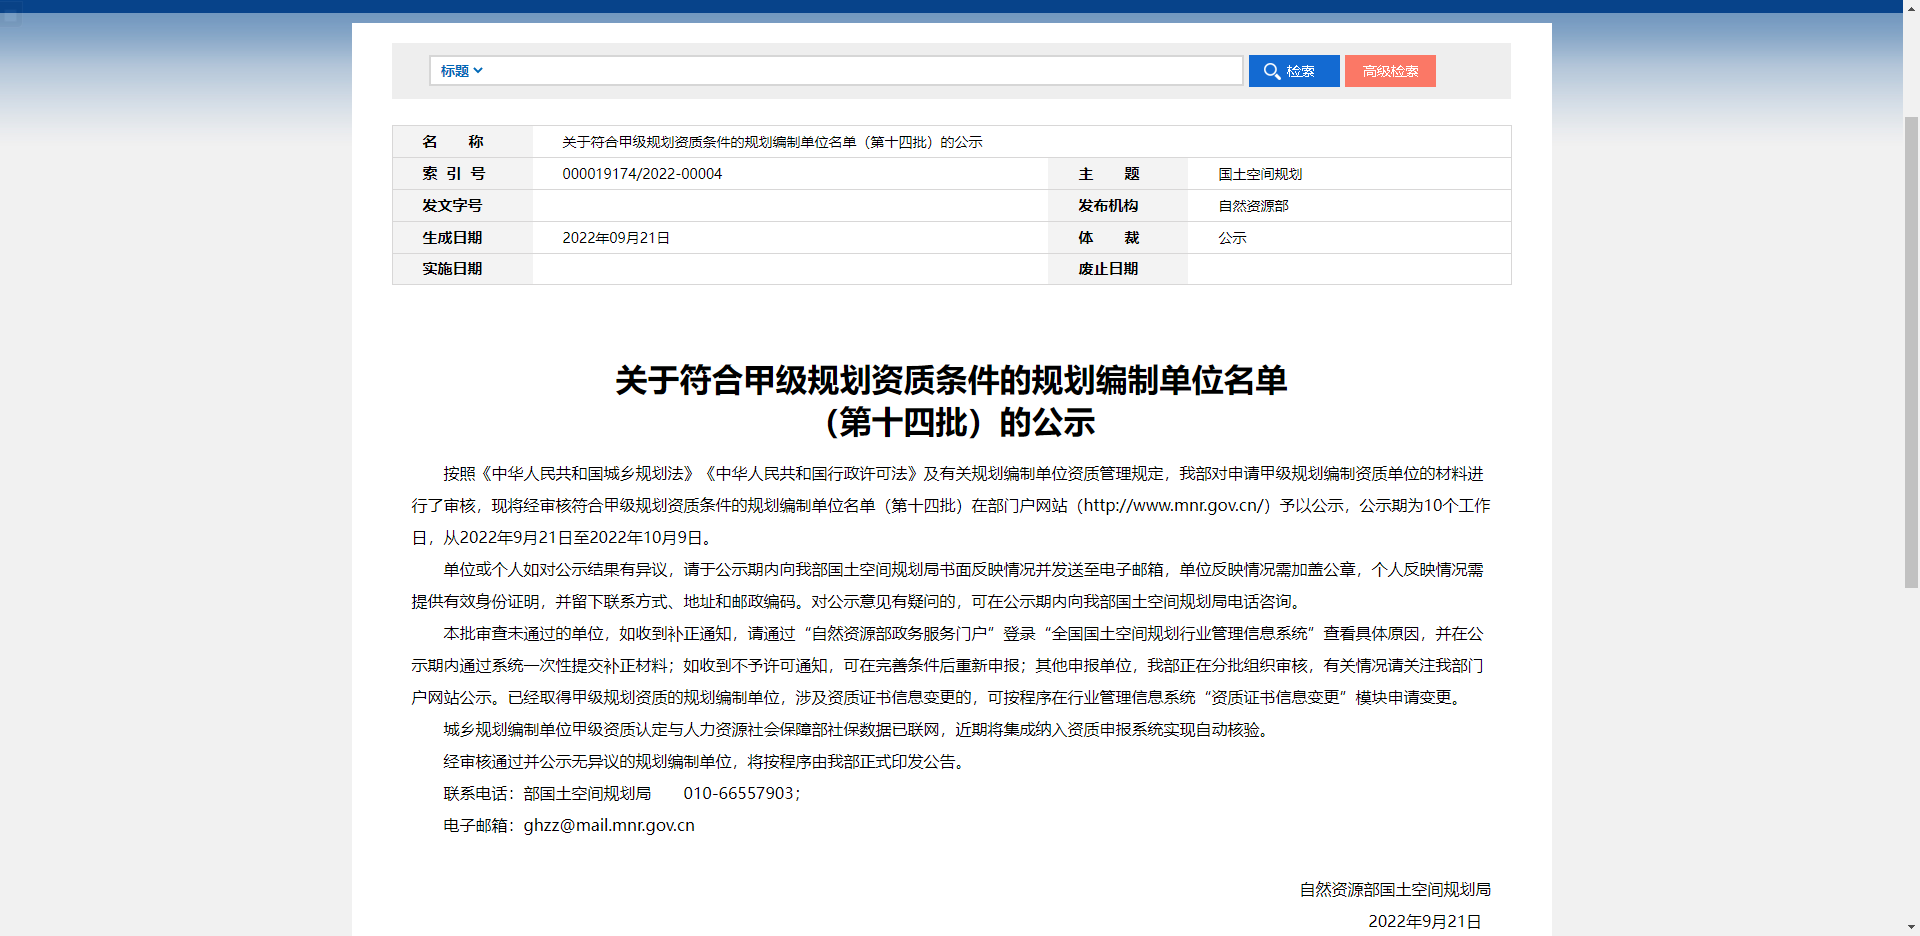Click the 体裁 value 公示
This screenshot has width=1920, height=936.
[1231, 237]
